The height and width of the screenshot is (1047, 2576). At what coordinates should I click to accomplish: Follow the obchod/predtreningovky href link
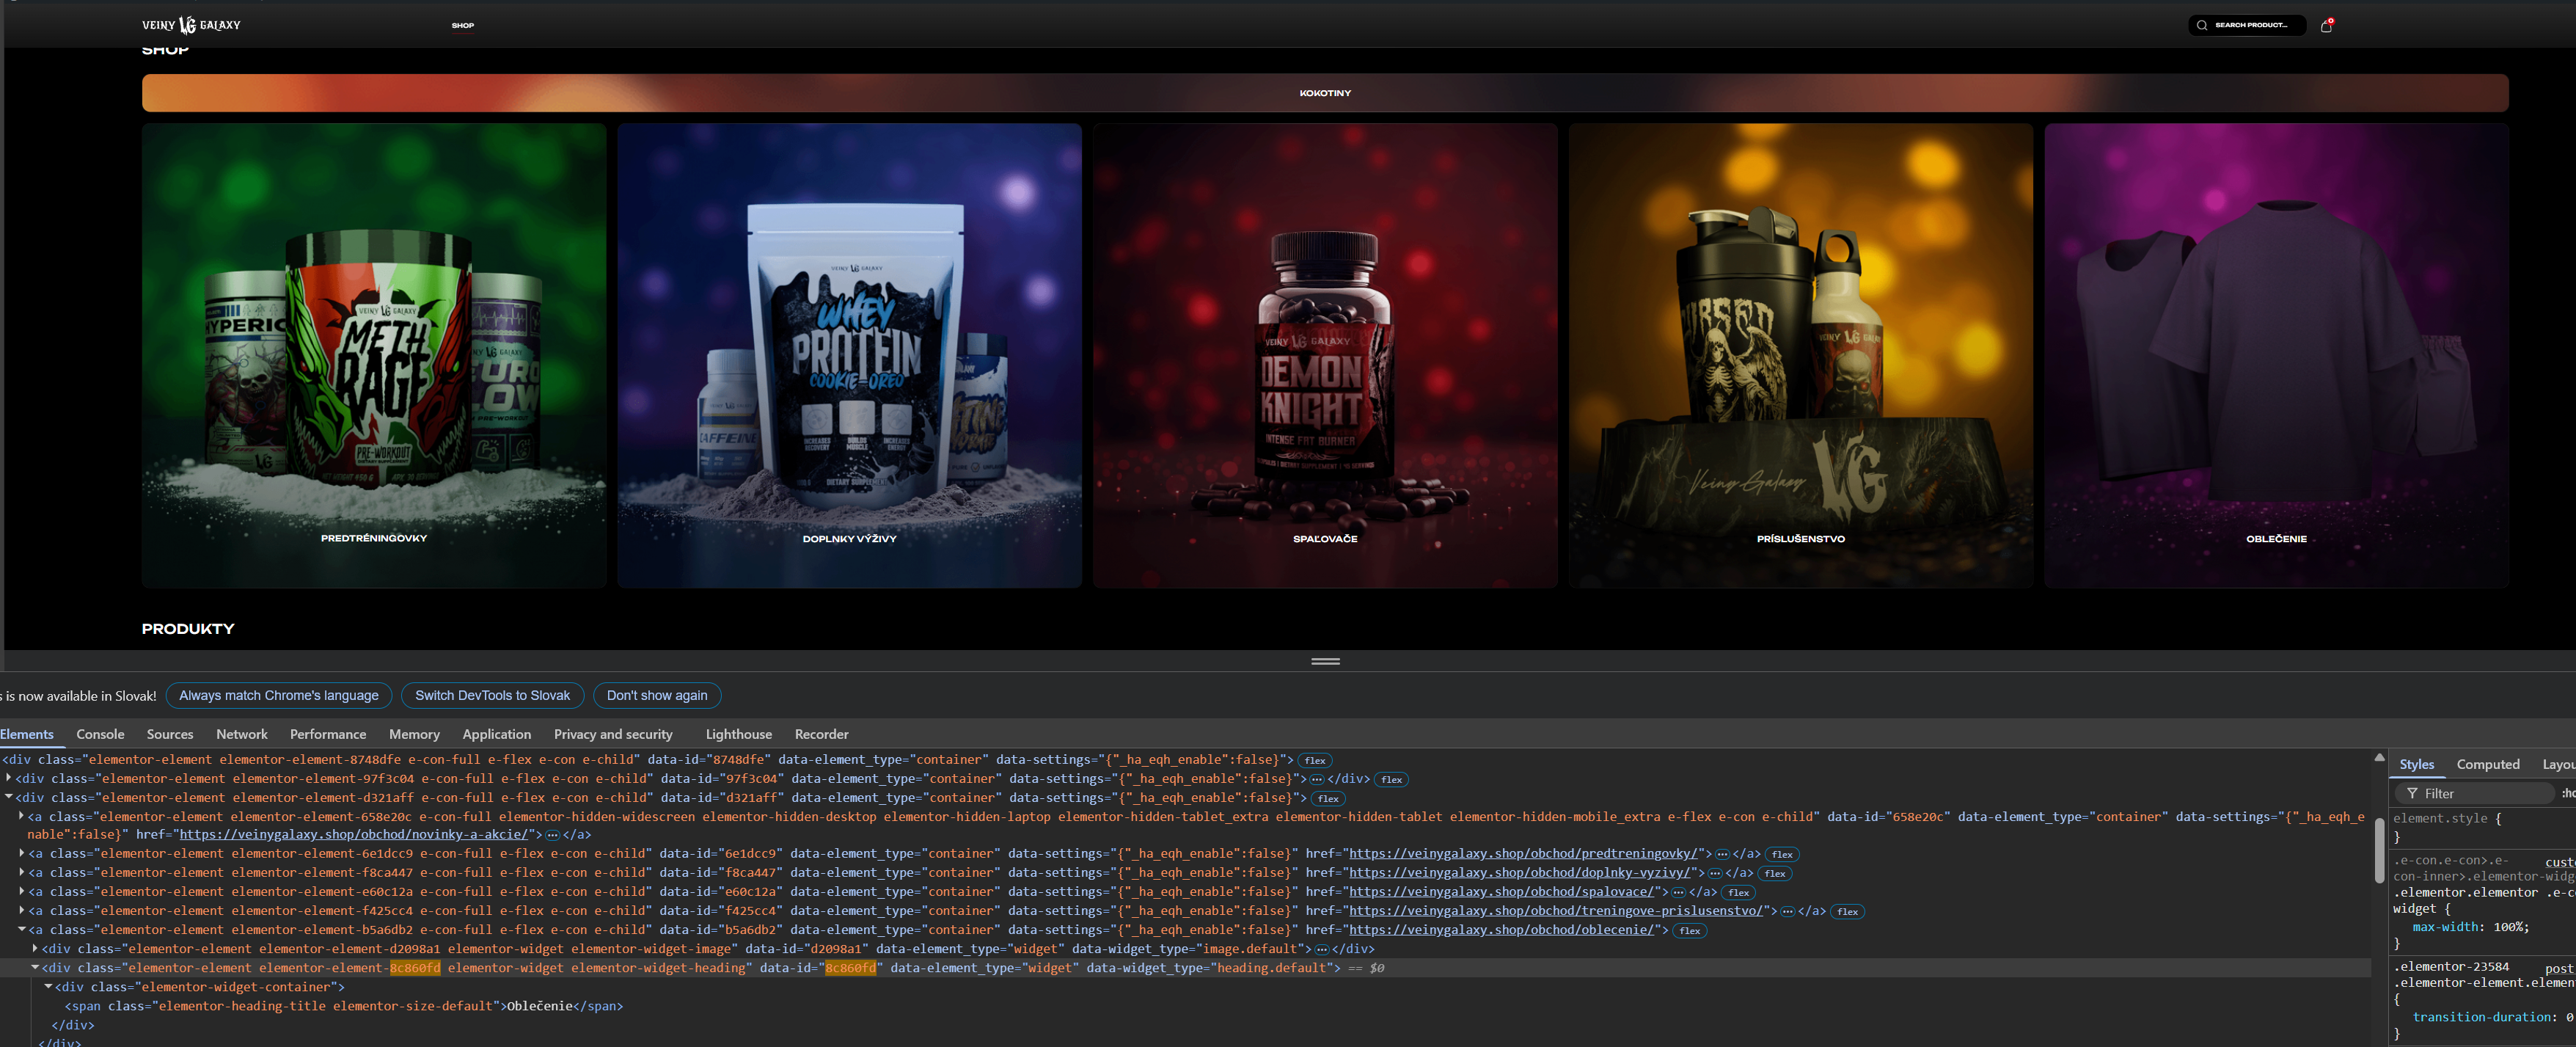point(1524,854)
